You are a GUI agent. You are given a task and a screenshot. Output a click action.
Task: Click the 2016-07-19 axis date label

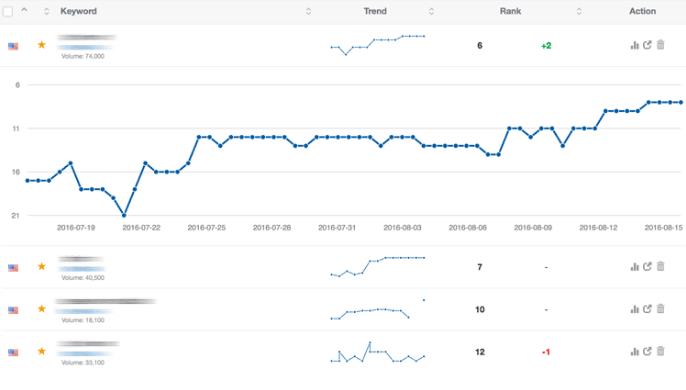[76, 228]
